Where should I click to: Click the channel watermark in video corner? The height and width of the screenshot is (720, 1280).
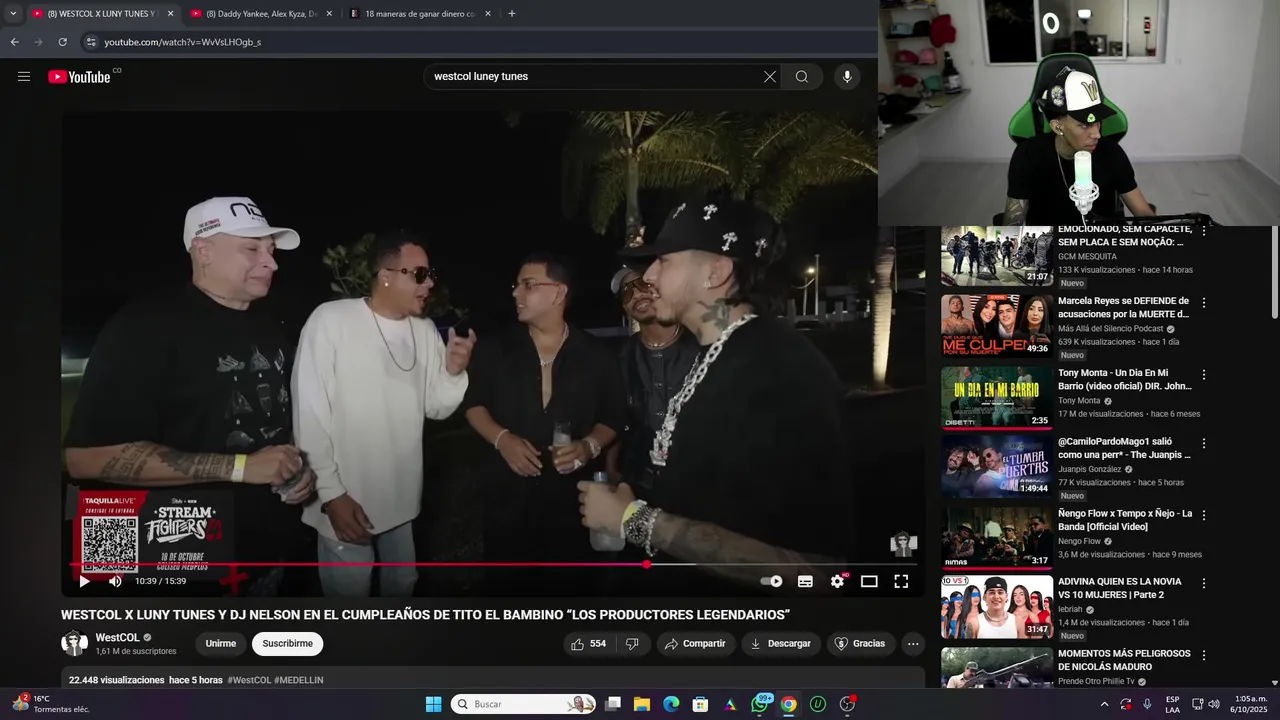tap(904, 544)
